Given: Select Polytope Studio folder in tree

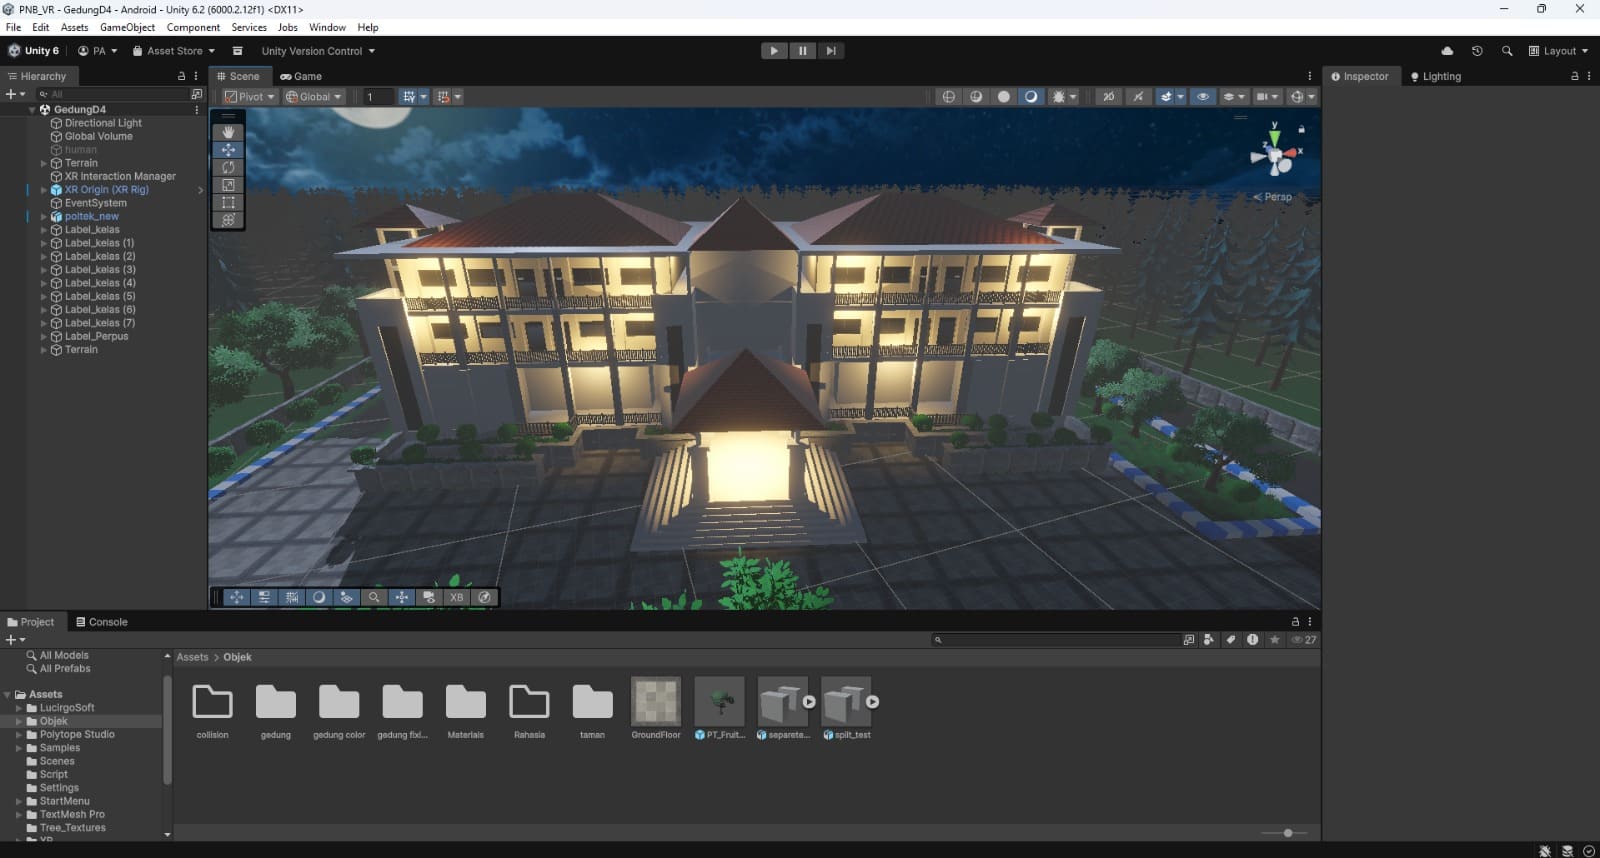Looking at the screenshot, I should pos(77,734).
